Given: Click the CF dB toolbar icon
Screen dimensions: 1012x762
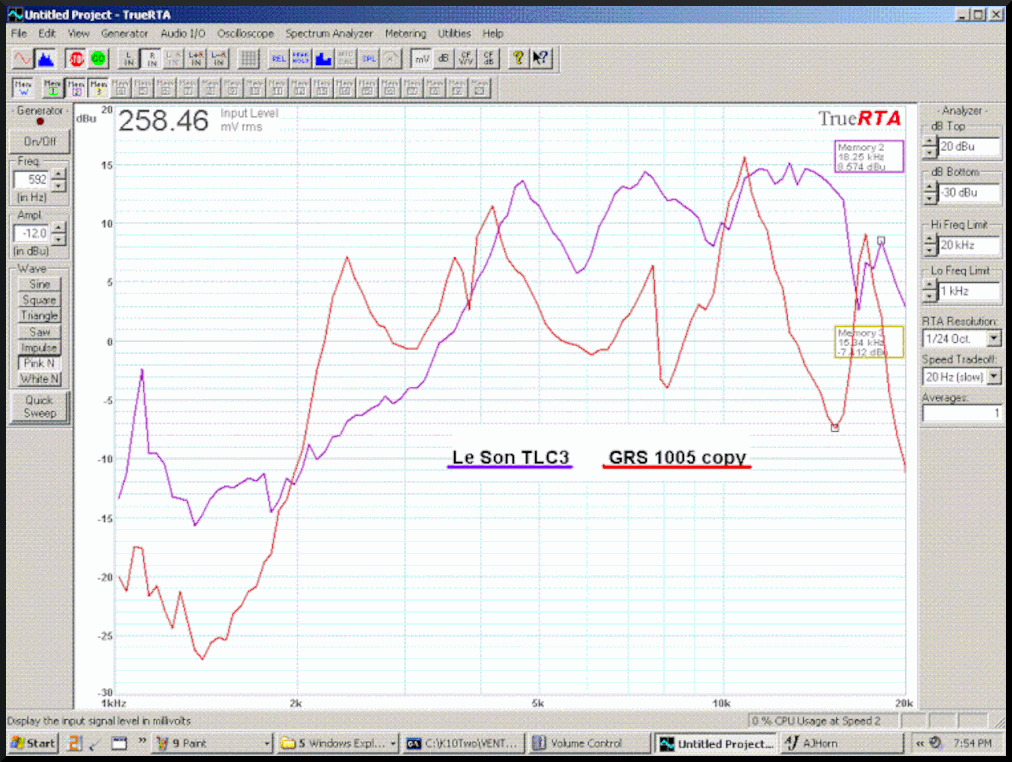Looking at the screenshot, I should coord(488,59).
